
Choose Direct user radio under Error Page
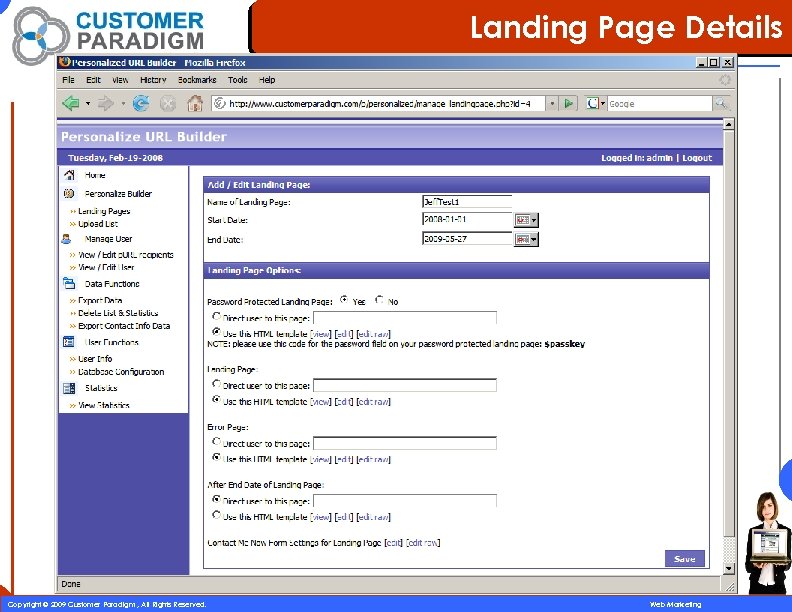coord(216,441)
